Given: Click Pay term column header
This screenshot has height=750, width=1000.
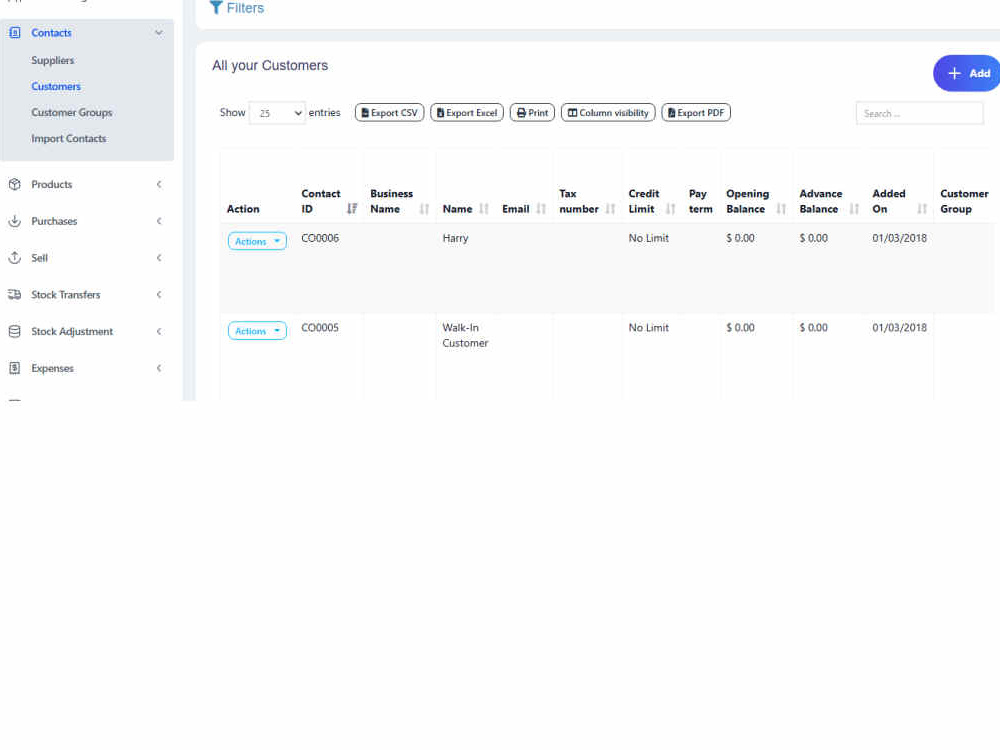Looking at the screenshot, I should point(701,201).
